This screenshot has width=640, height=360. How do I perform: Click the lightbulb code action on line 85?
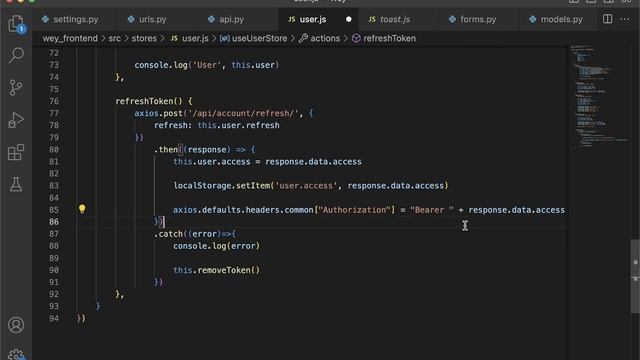pos(82,209)
